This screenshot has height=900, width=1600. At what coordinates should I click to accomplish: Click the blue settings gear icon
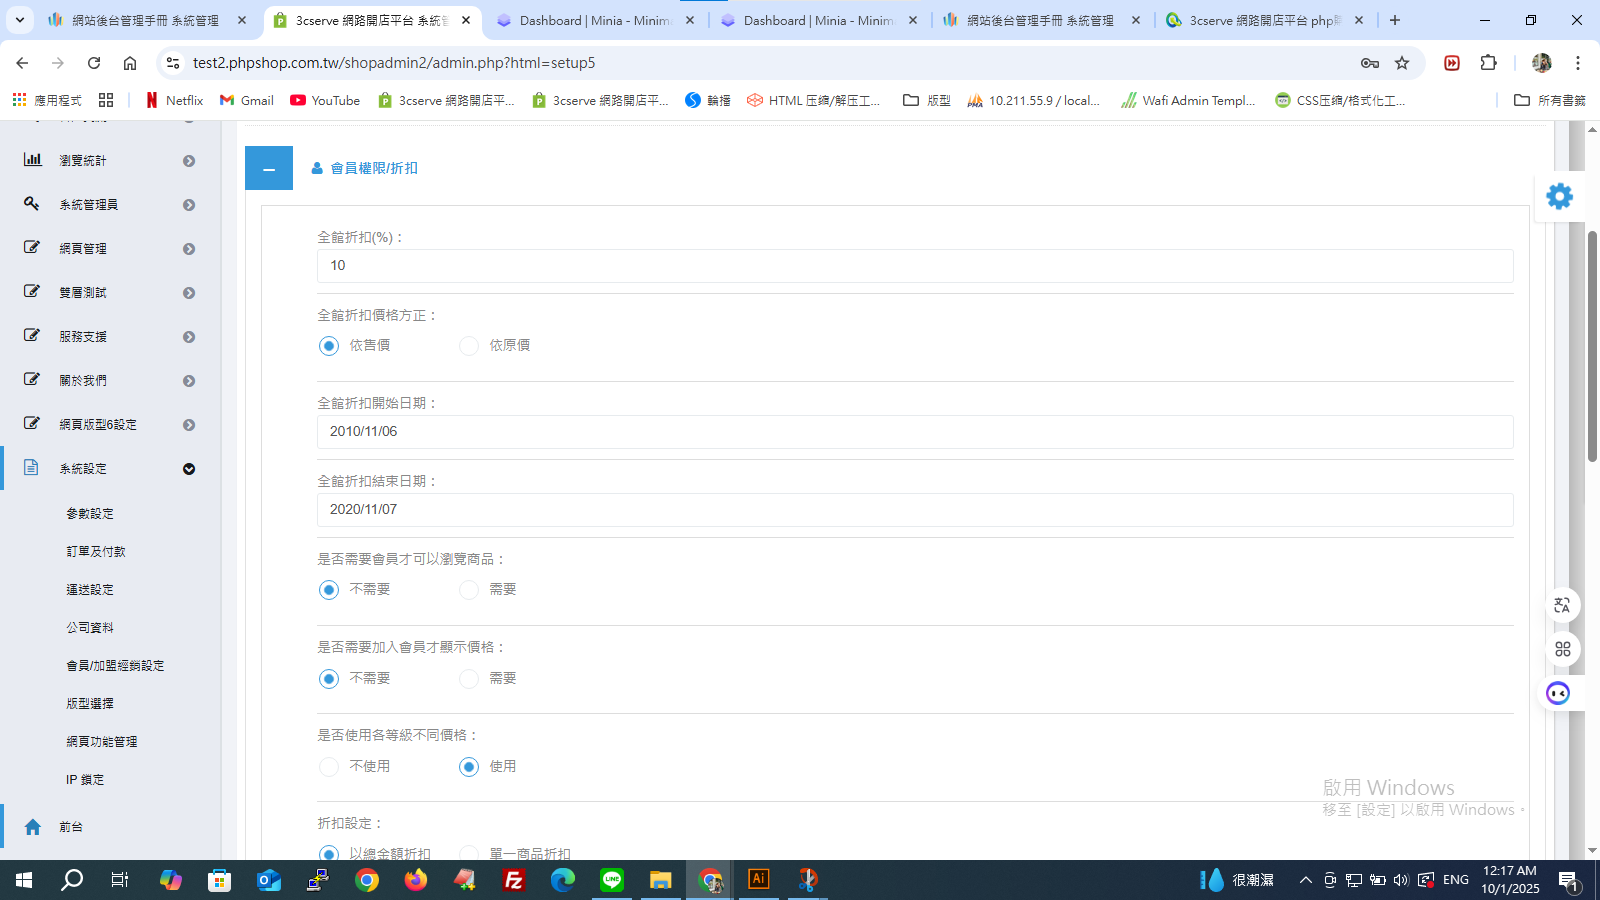pyautogui.click(x=1559, y=197)
